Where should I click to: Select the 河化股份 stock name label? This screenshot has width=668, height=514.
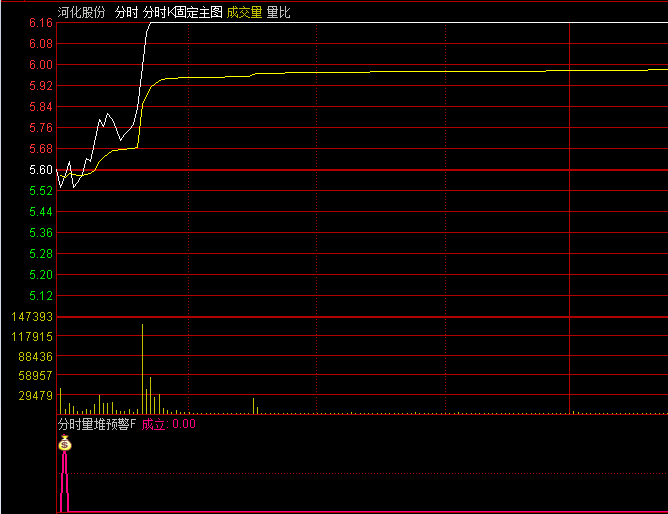point(81,12)
